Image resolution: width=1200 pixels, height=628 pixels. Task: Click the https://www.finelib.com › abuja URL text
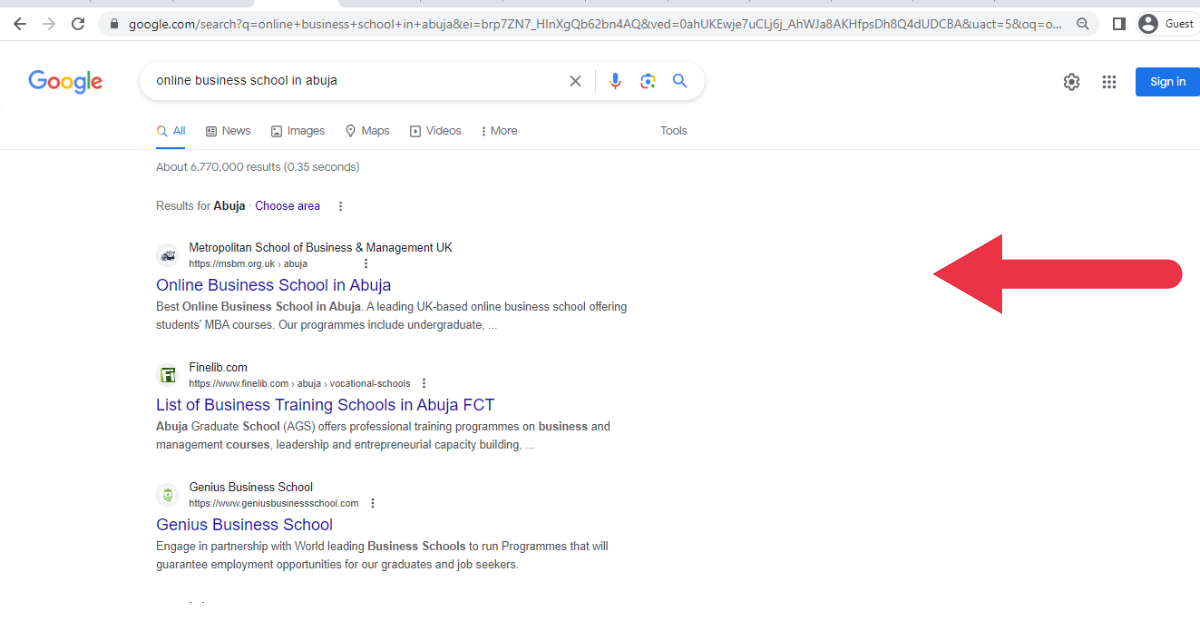click(x=299, y=384)
